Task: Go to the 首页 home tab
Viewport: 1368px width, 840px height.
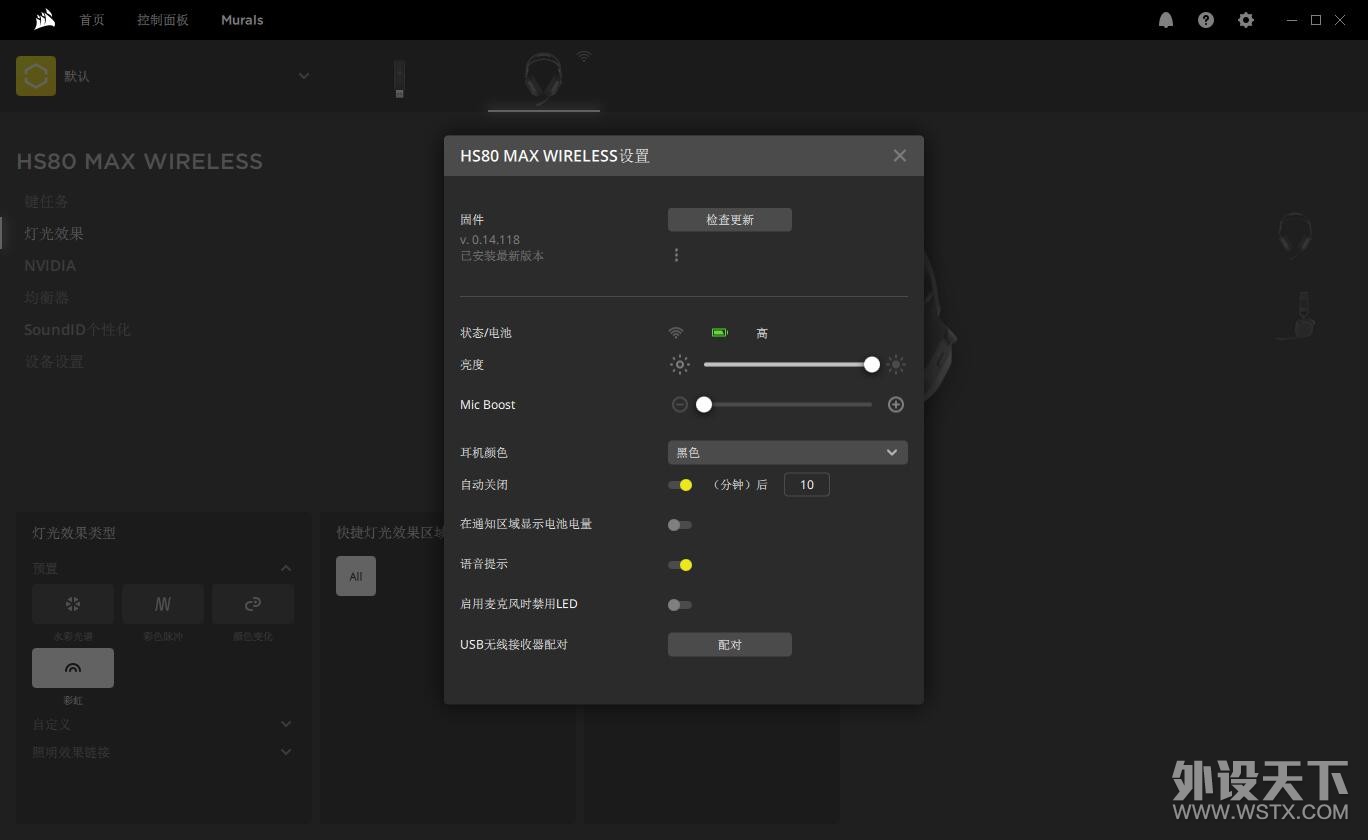Action: [x=92, y=20]
